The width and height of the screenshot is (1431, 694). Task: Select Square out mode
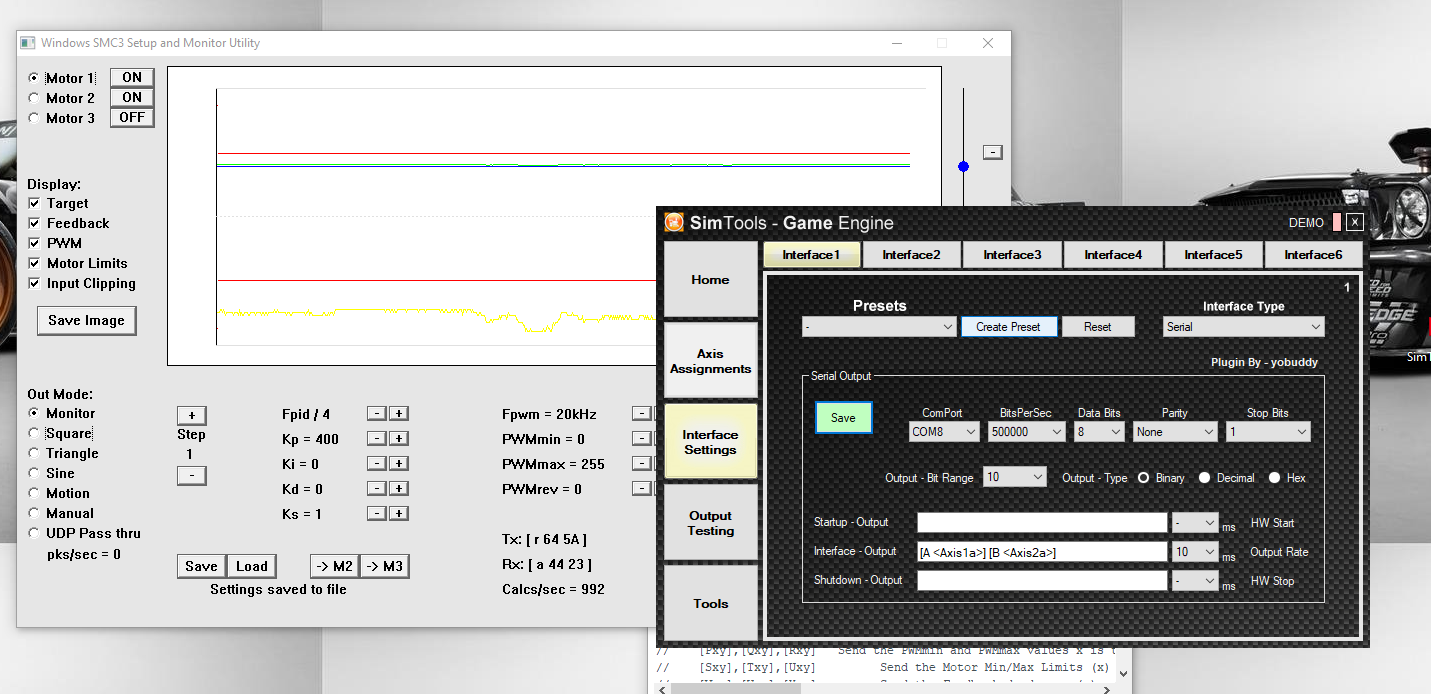click(x=34, y=433)
